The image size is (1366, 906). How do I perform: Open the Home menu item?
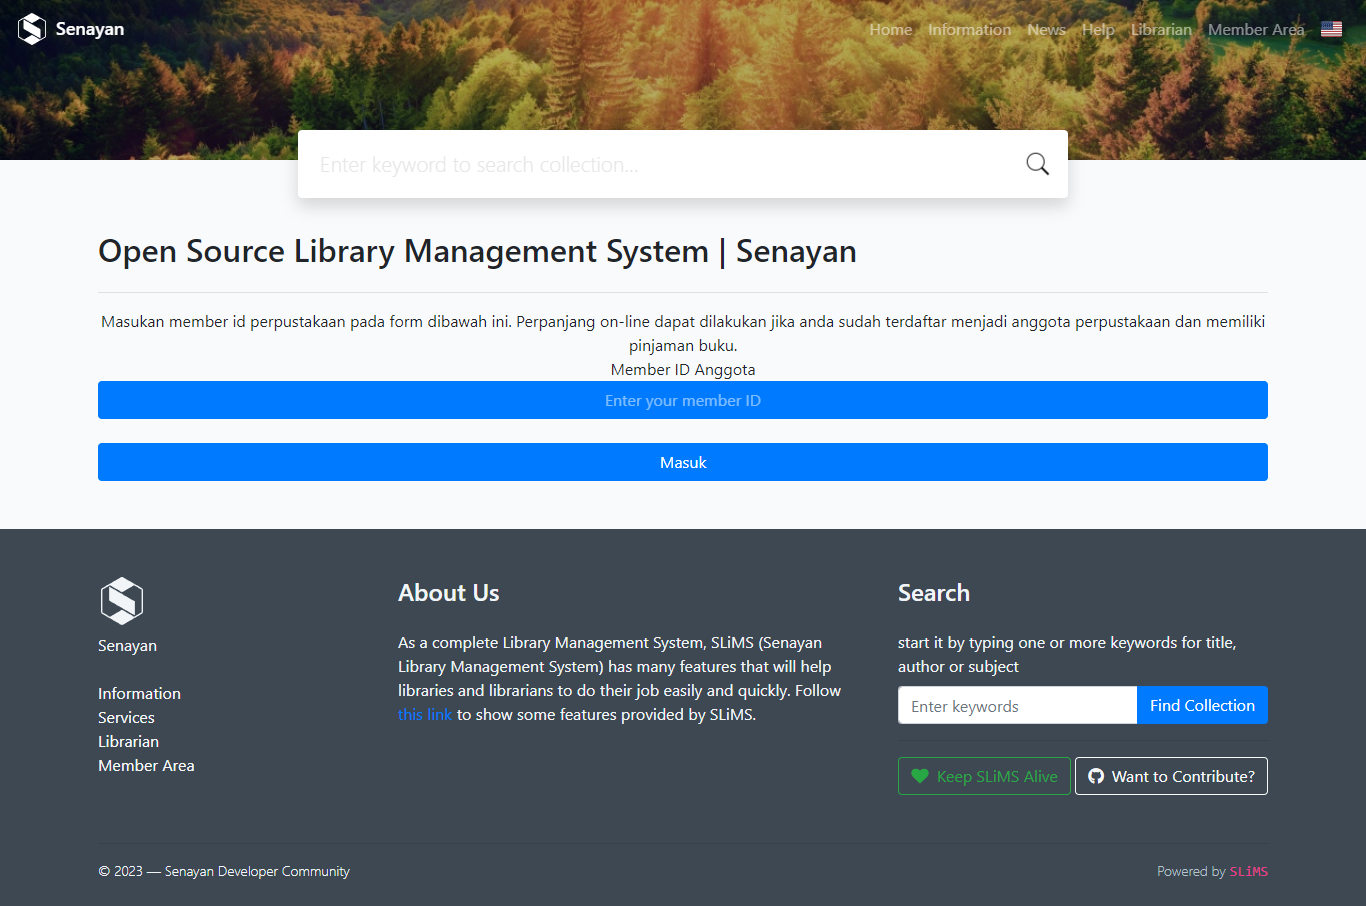890,30
